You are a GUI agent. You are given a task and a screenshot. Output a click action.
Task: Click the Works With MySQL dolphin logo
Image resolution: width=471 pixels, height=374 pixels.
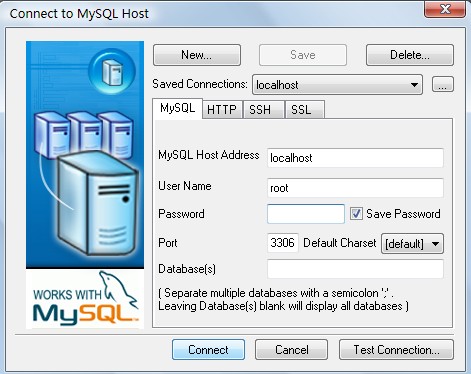[x=85, y=299]
